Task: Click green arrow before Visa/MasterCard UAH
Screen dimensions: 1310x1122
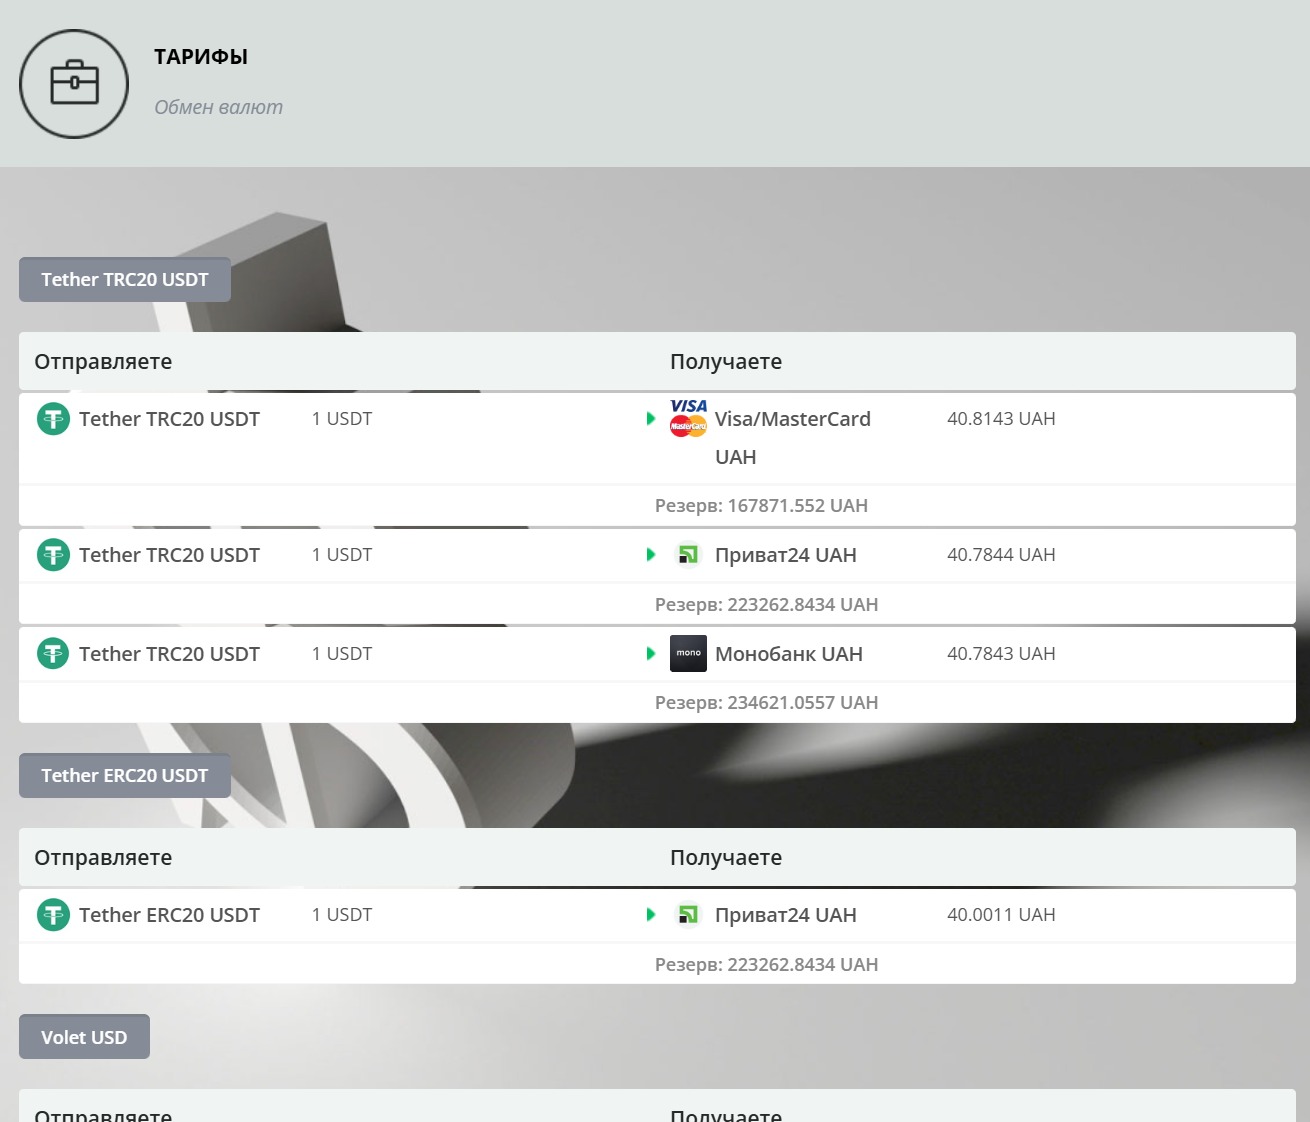Action: tap(651, 419)
